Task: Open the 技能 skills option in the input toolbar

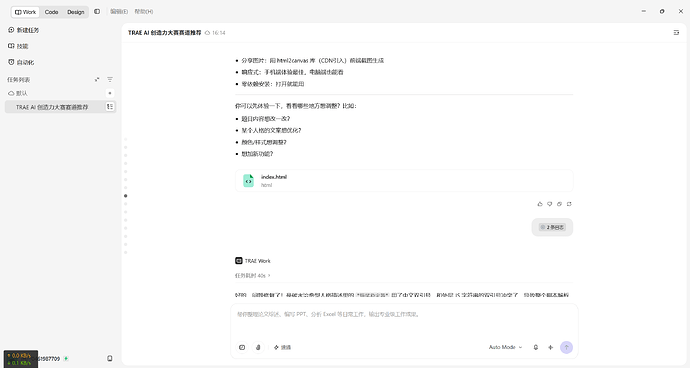Action: pos(282,347)
